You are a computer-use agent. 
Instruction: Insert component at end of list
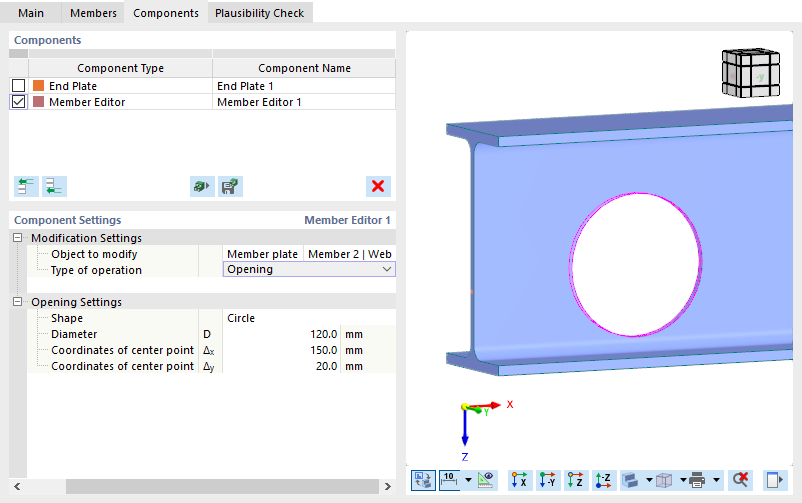54,186
